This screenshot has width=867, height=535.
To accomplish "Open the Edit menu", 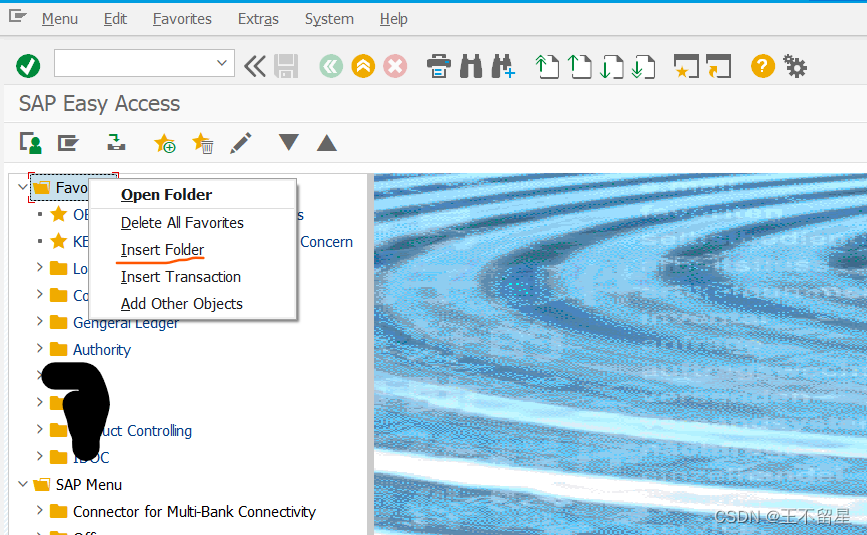I will click(115, 19).
